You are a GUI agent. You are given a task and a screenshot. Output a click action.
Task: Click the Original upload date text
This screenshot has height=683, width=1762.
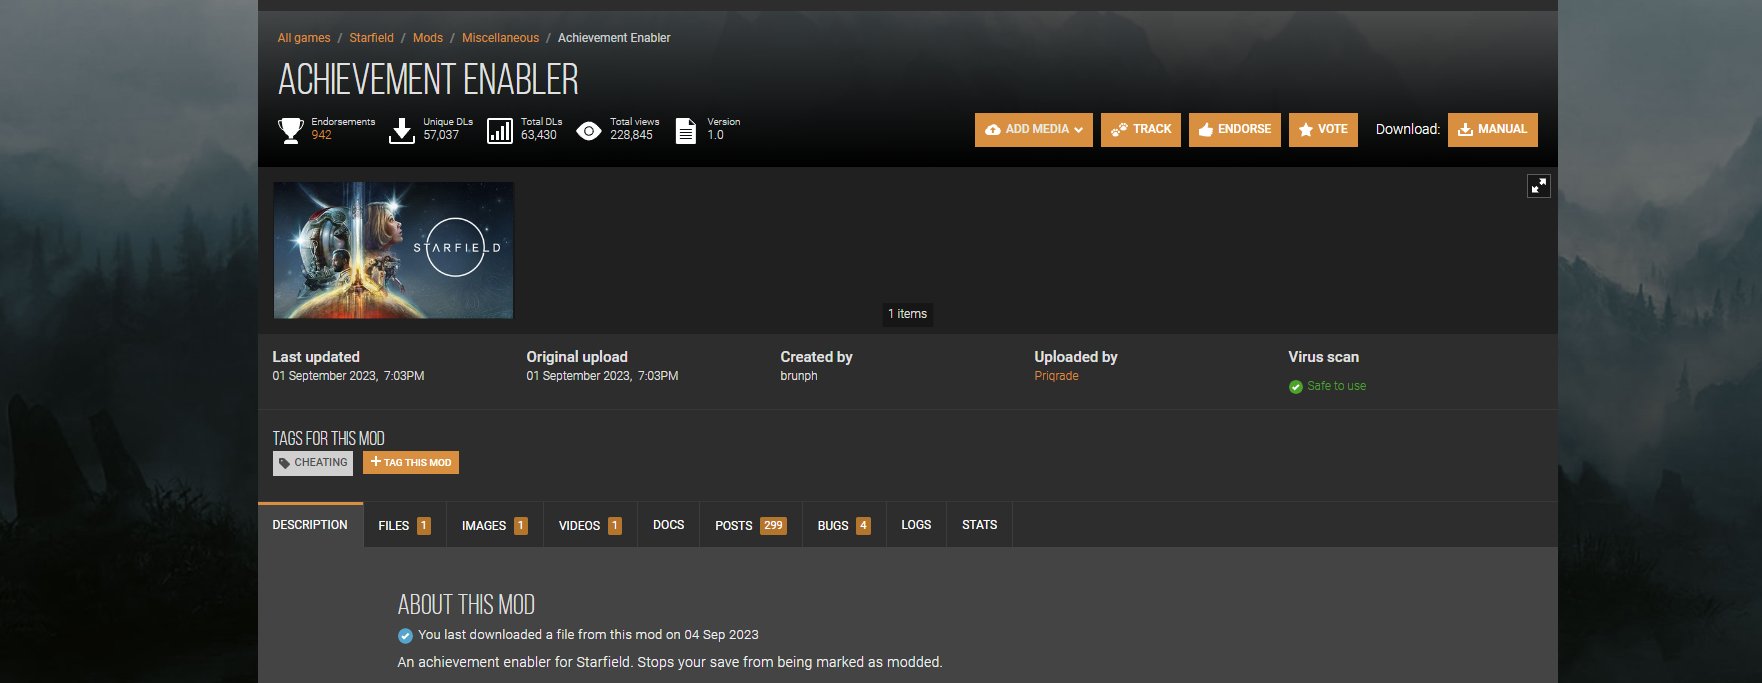602,376
